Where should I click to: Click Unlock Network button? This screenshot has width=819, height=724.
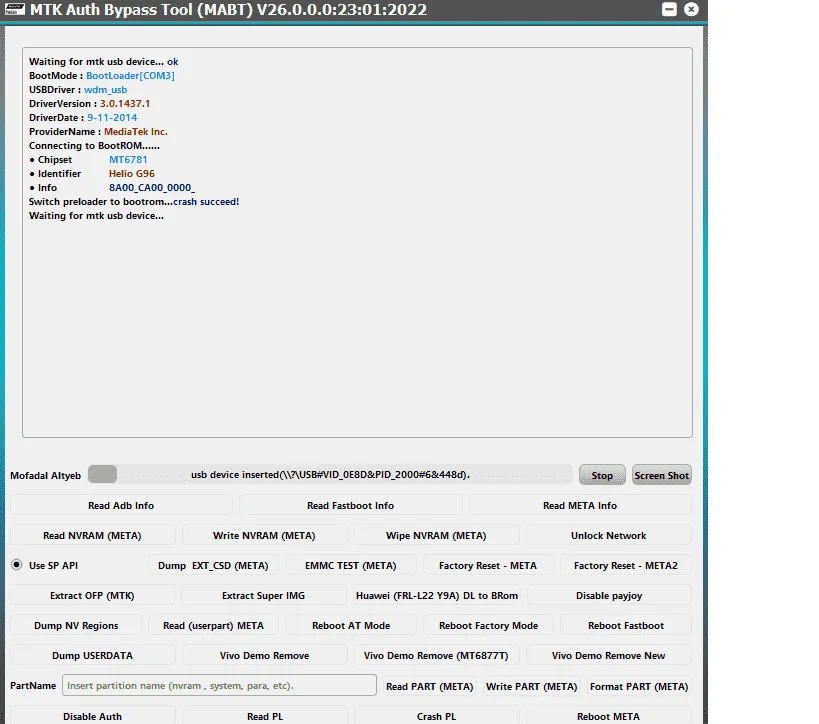(x=609, y=535)
